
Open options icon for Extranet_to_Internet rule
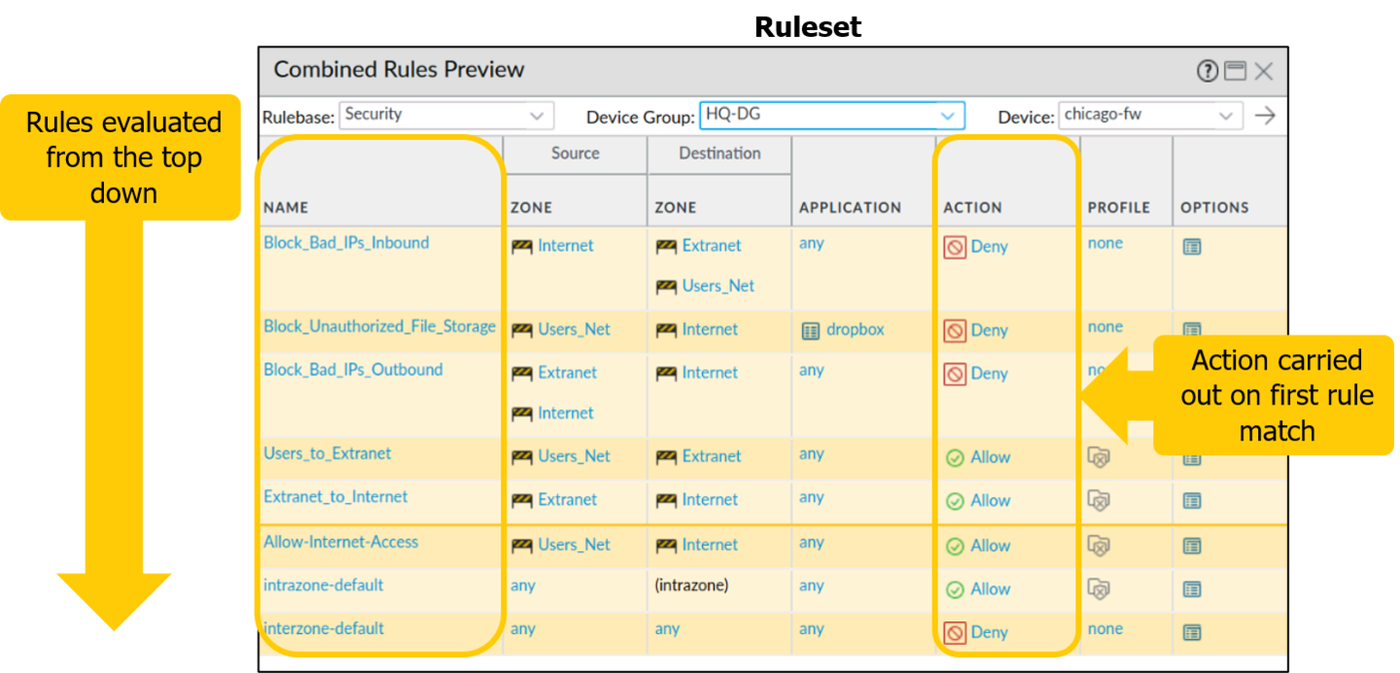1192,500
